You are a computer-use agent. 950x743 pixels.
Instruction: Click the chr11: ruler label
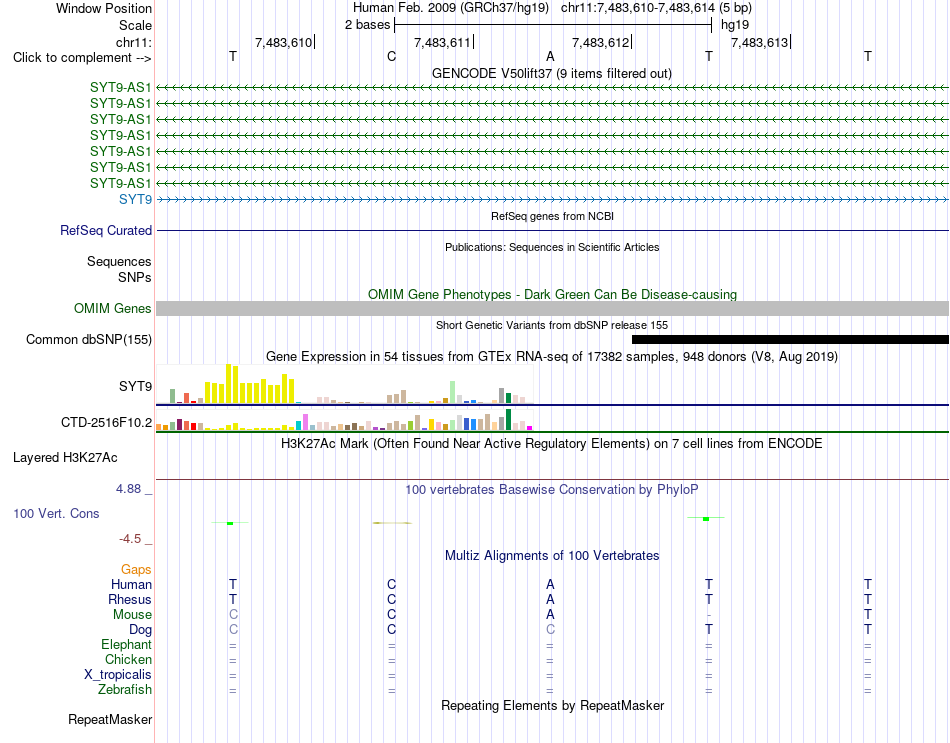pos(134,42)
